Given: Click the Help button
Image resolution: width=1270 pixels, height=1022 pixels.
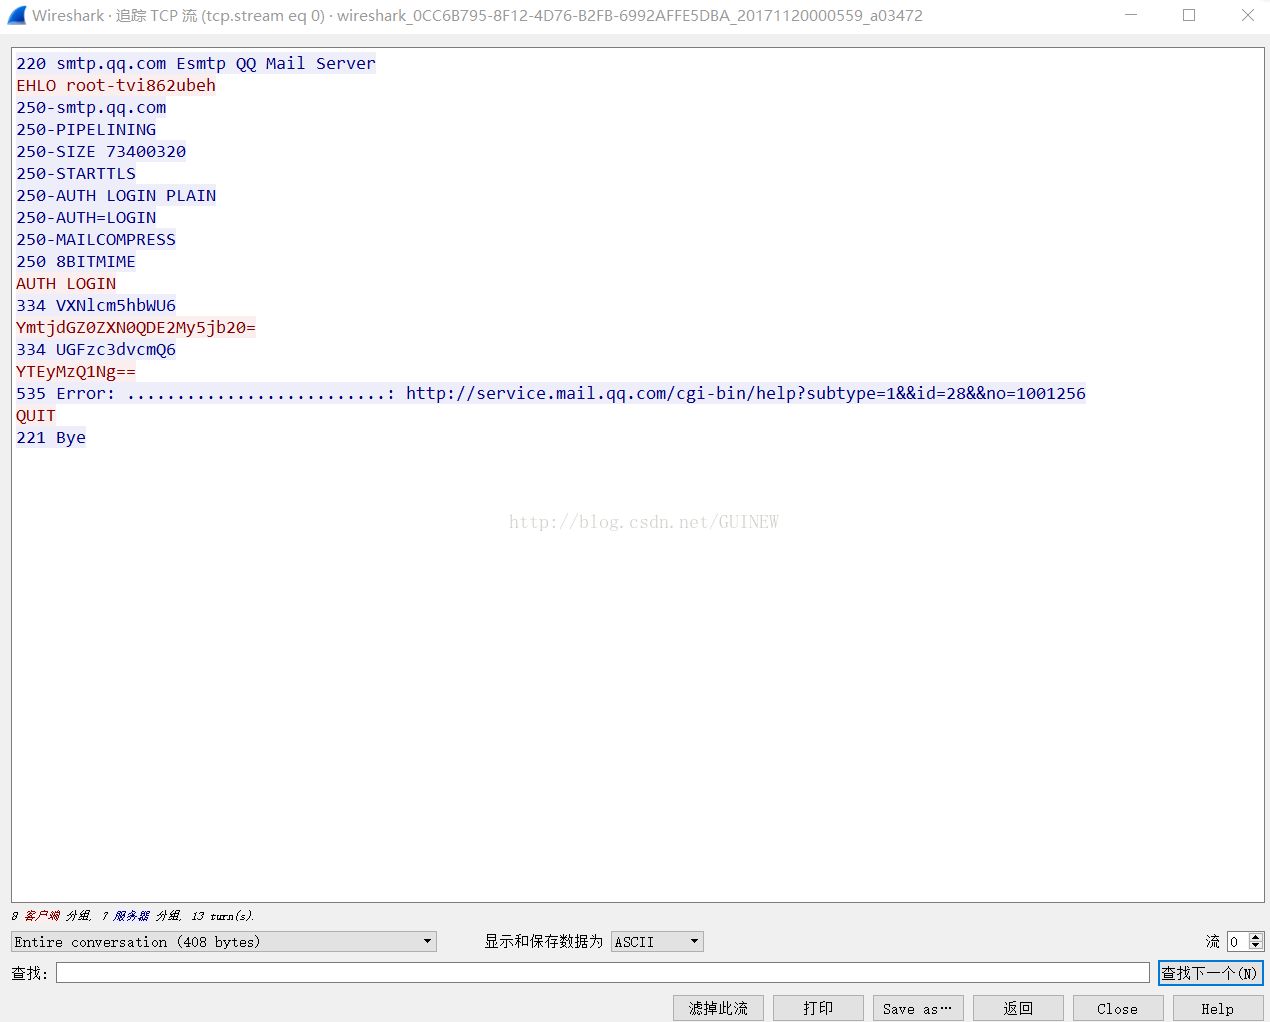Looking at the screenshot, I should click(1218, 1008).
